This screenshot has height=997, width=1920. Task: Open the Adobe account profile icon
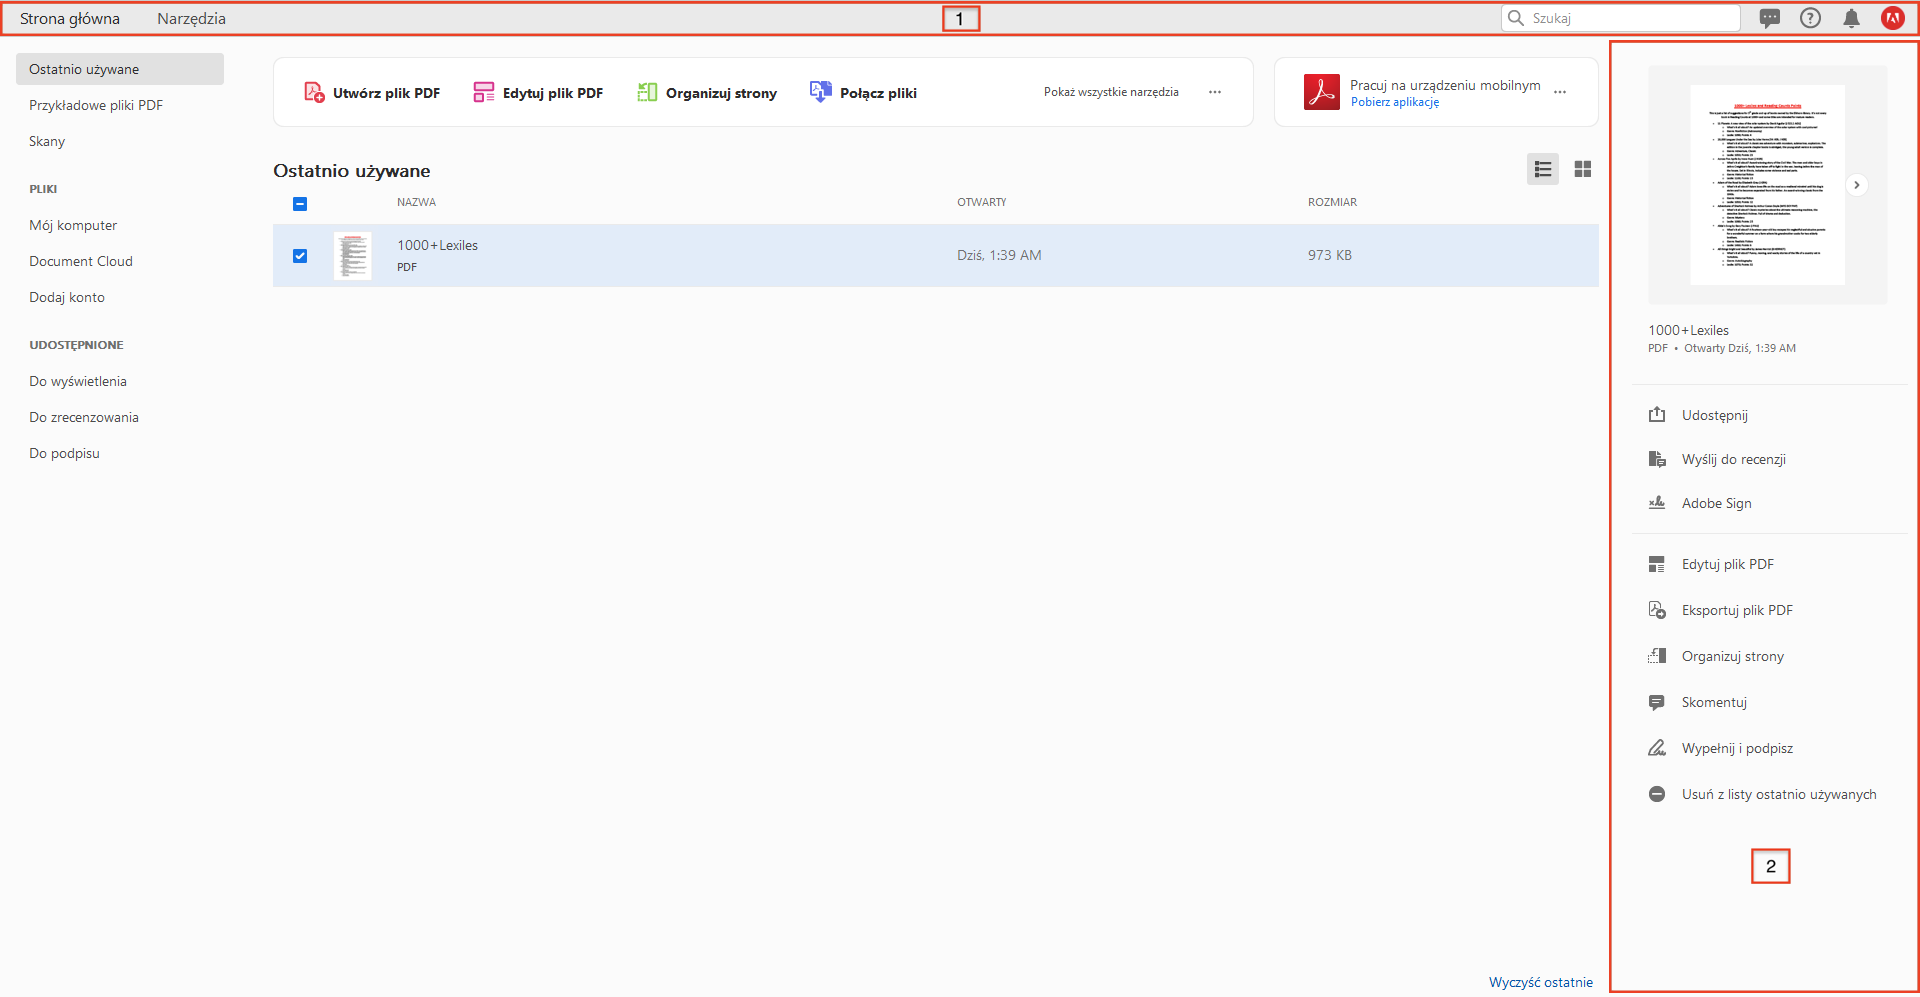pos(1893,18)
